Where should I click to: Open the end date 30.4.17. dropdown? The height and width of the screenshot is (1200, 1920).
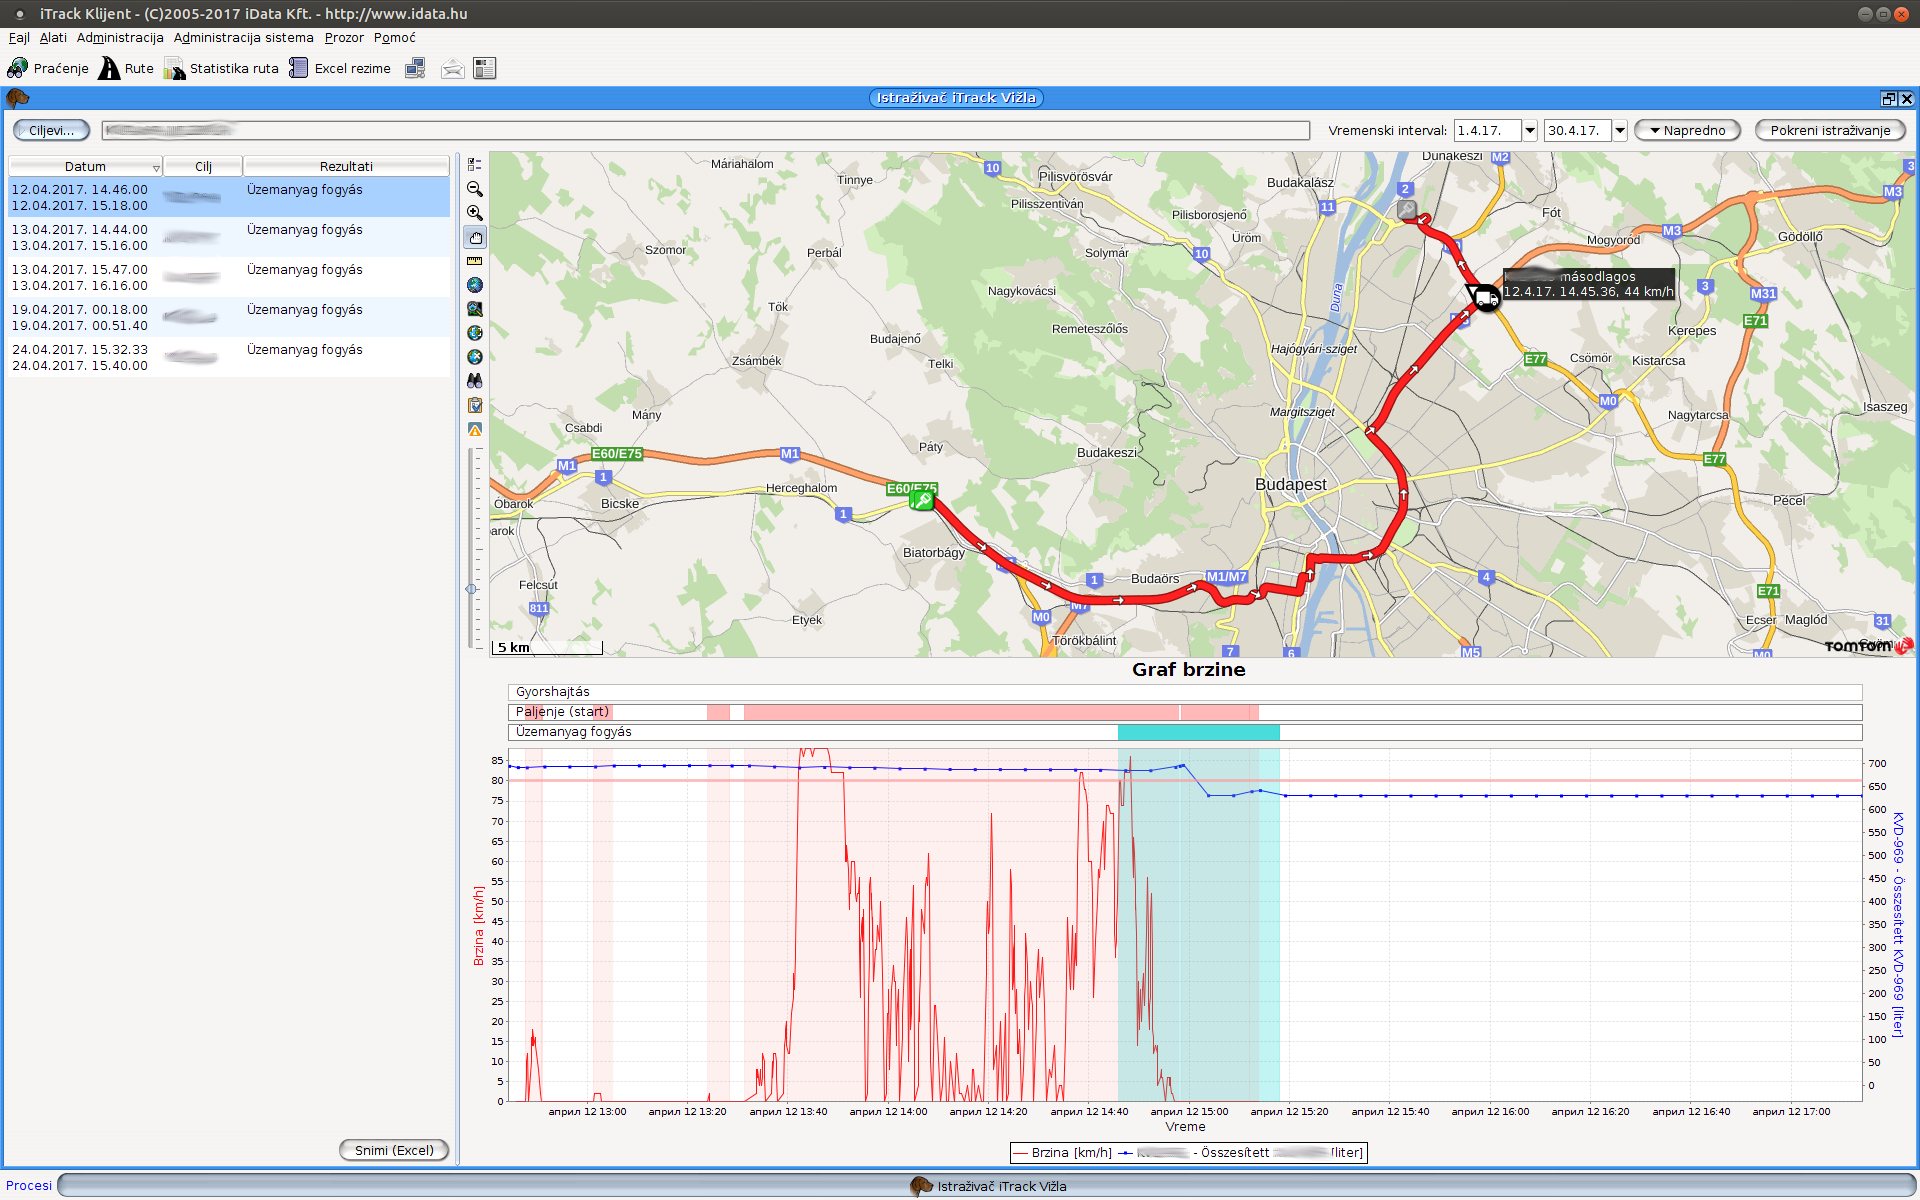coord(1619,130)
